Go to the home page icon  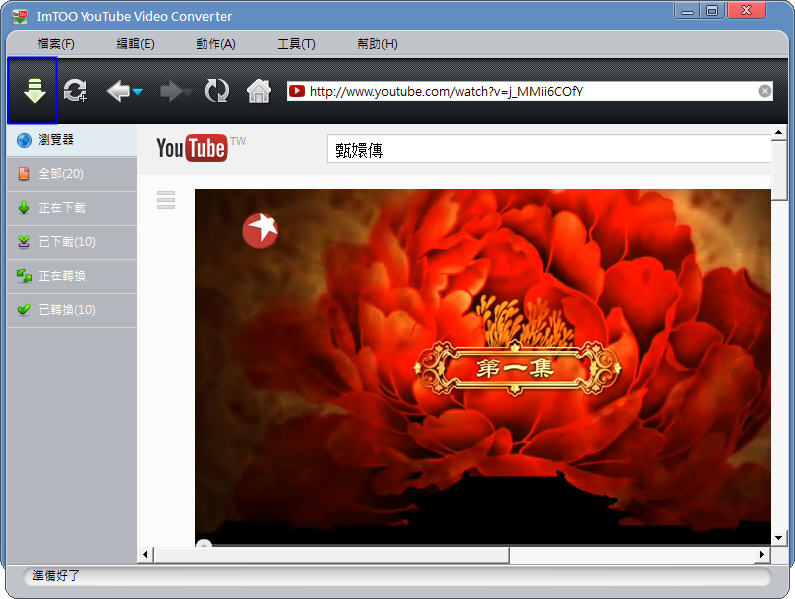259,91
